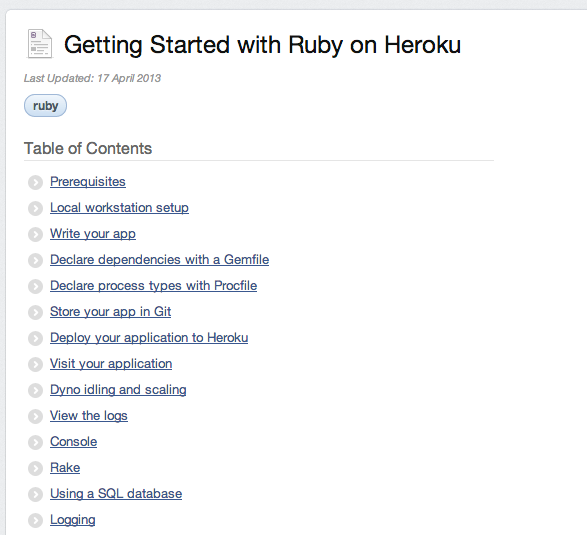Click the document icon beside the article title
This screenshot has width=587, height=535.
[x=40, y=44]
